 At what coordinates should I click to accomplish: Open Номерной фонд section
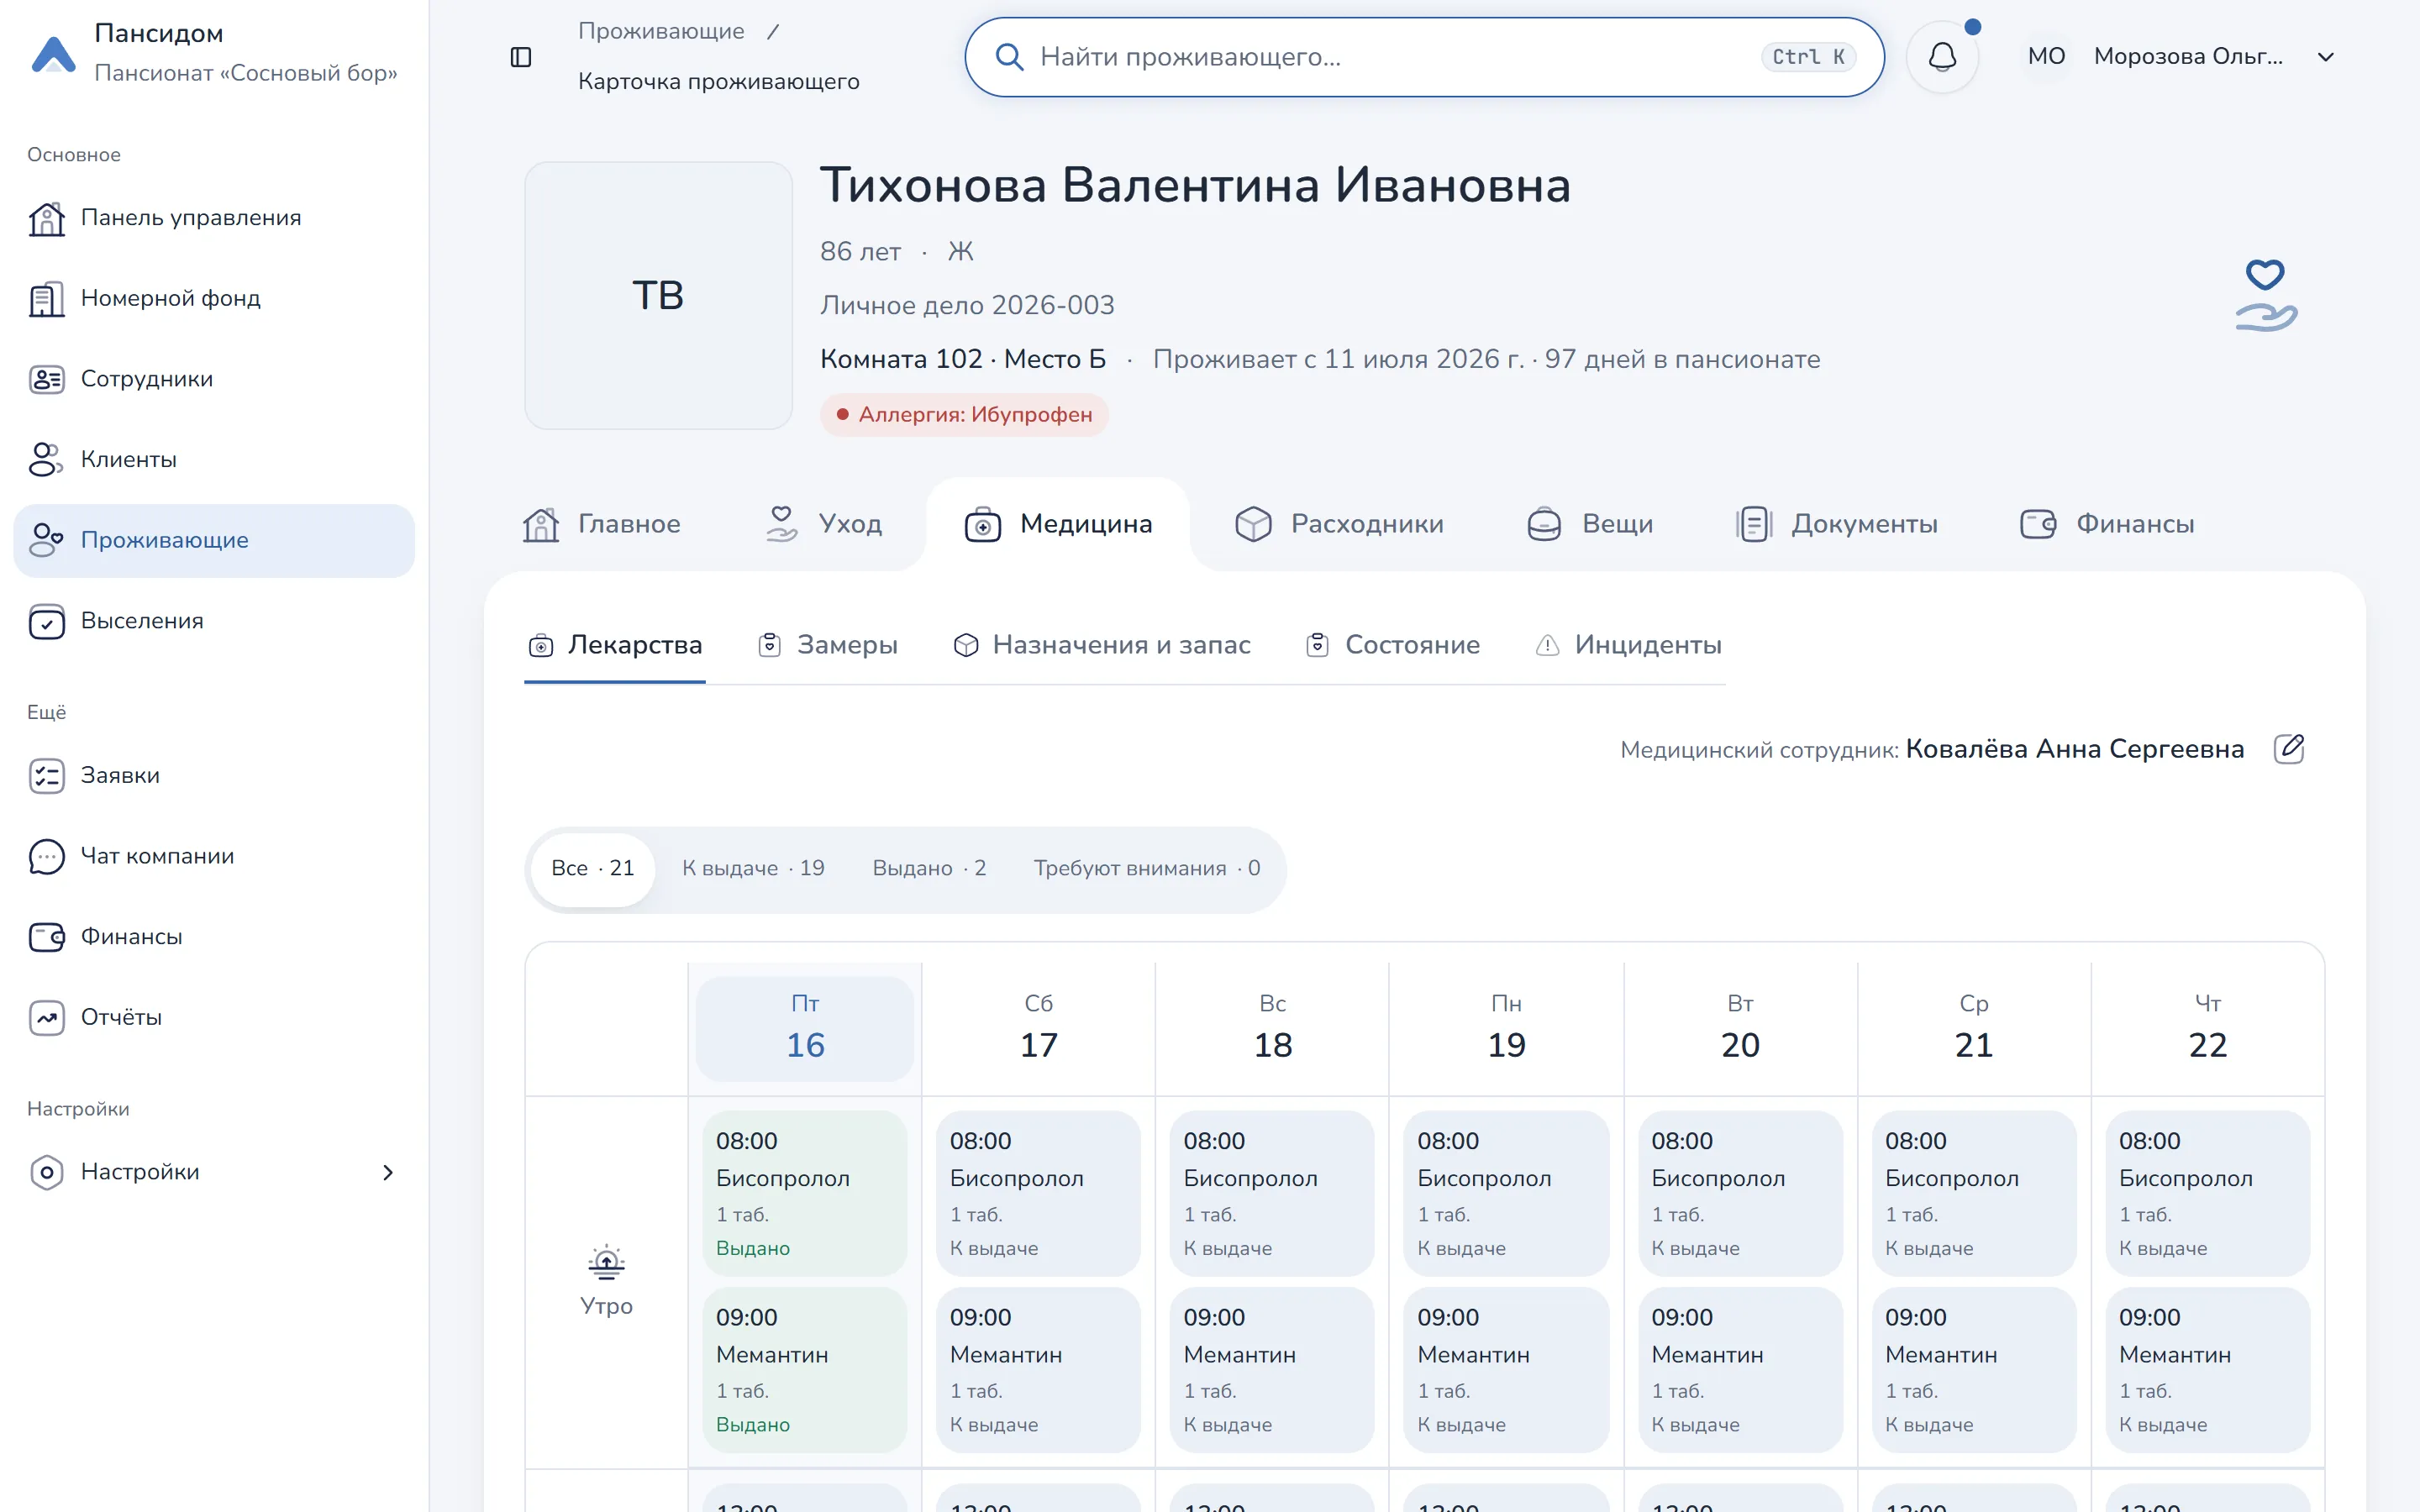pos(214,299)
